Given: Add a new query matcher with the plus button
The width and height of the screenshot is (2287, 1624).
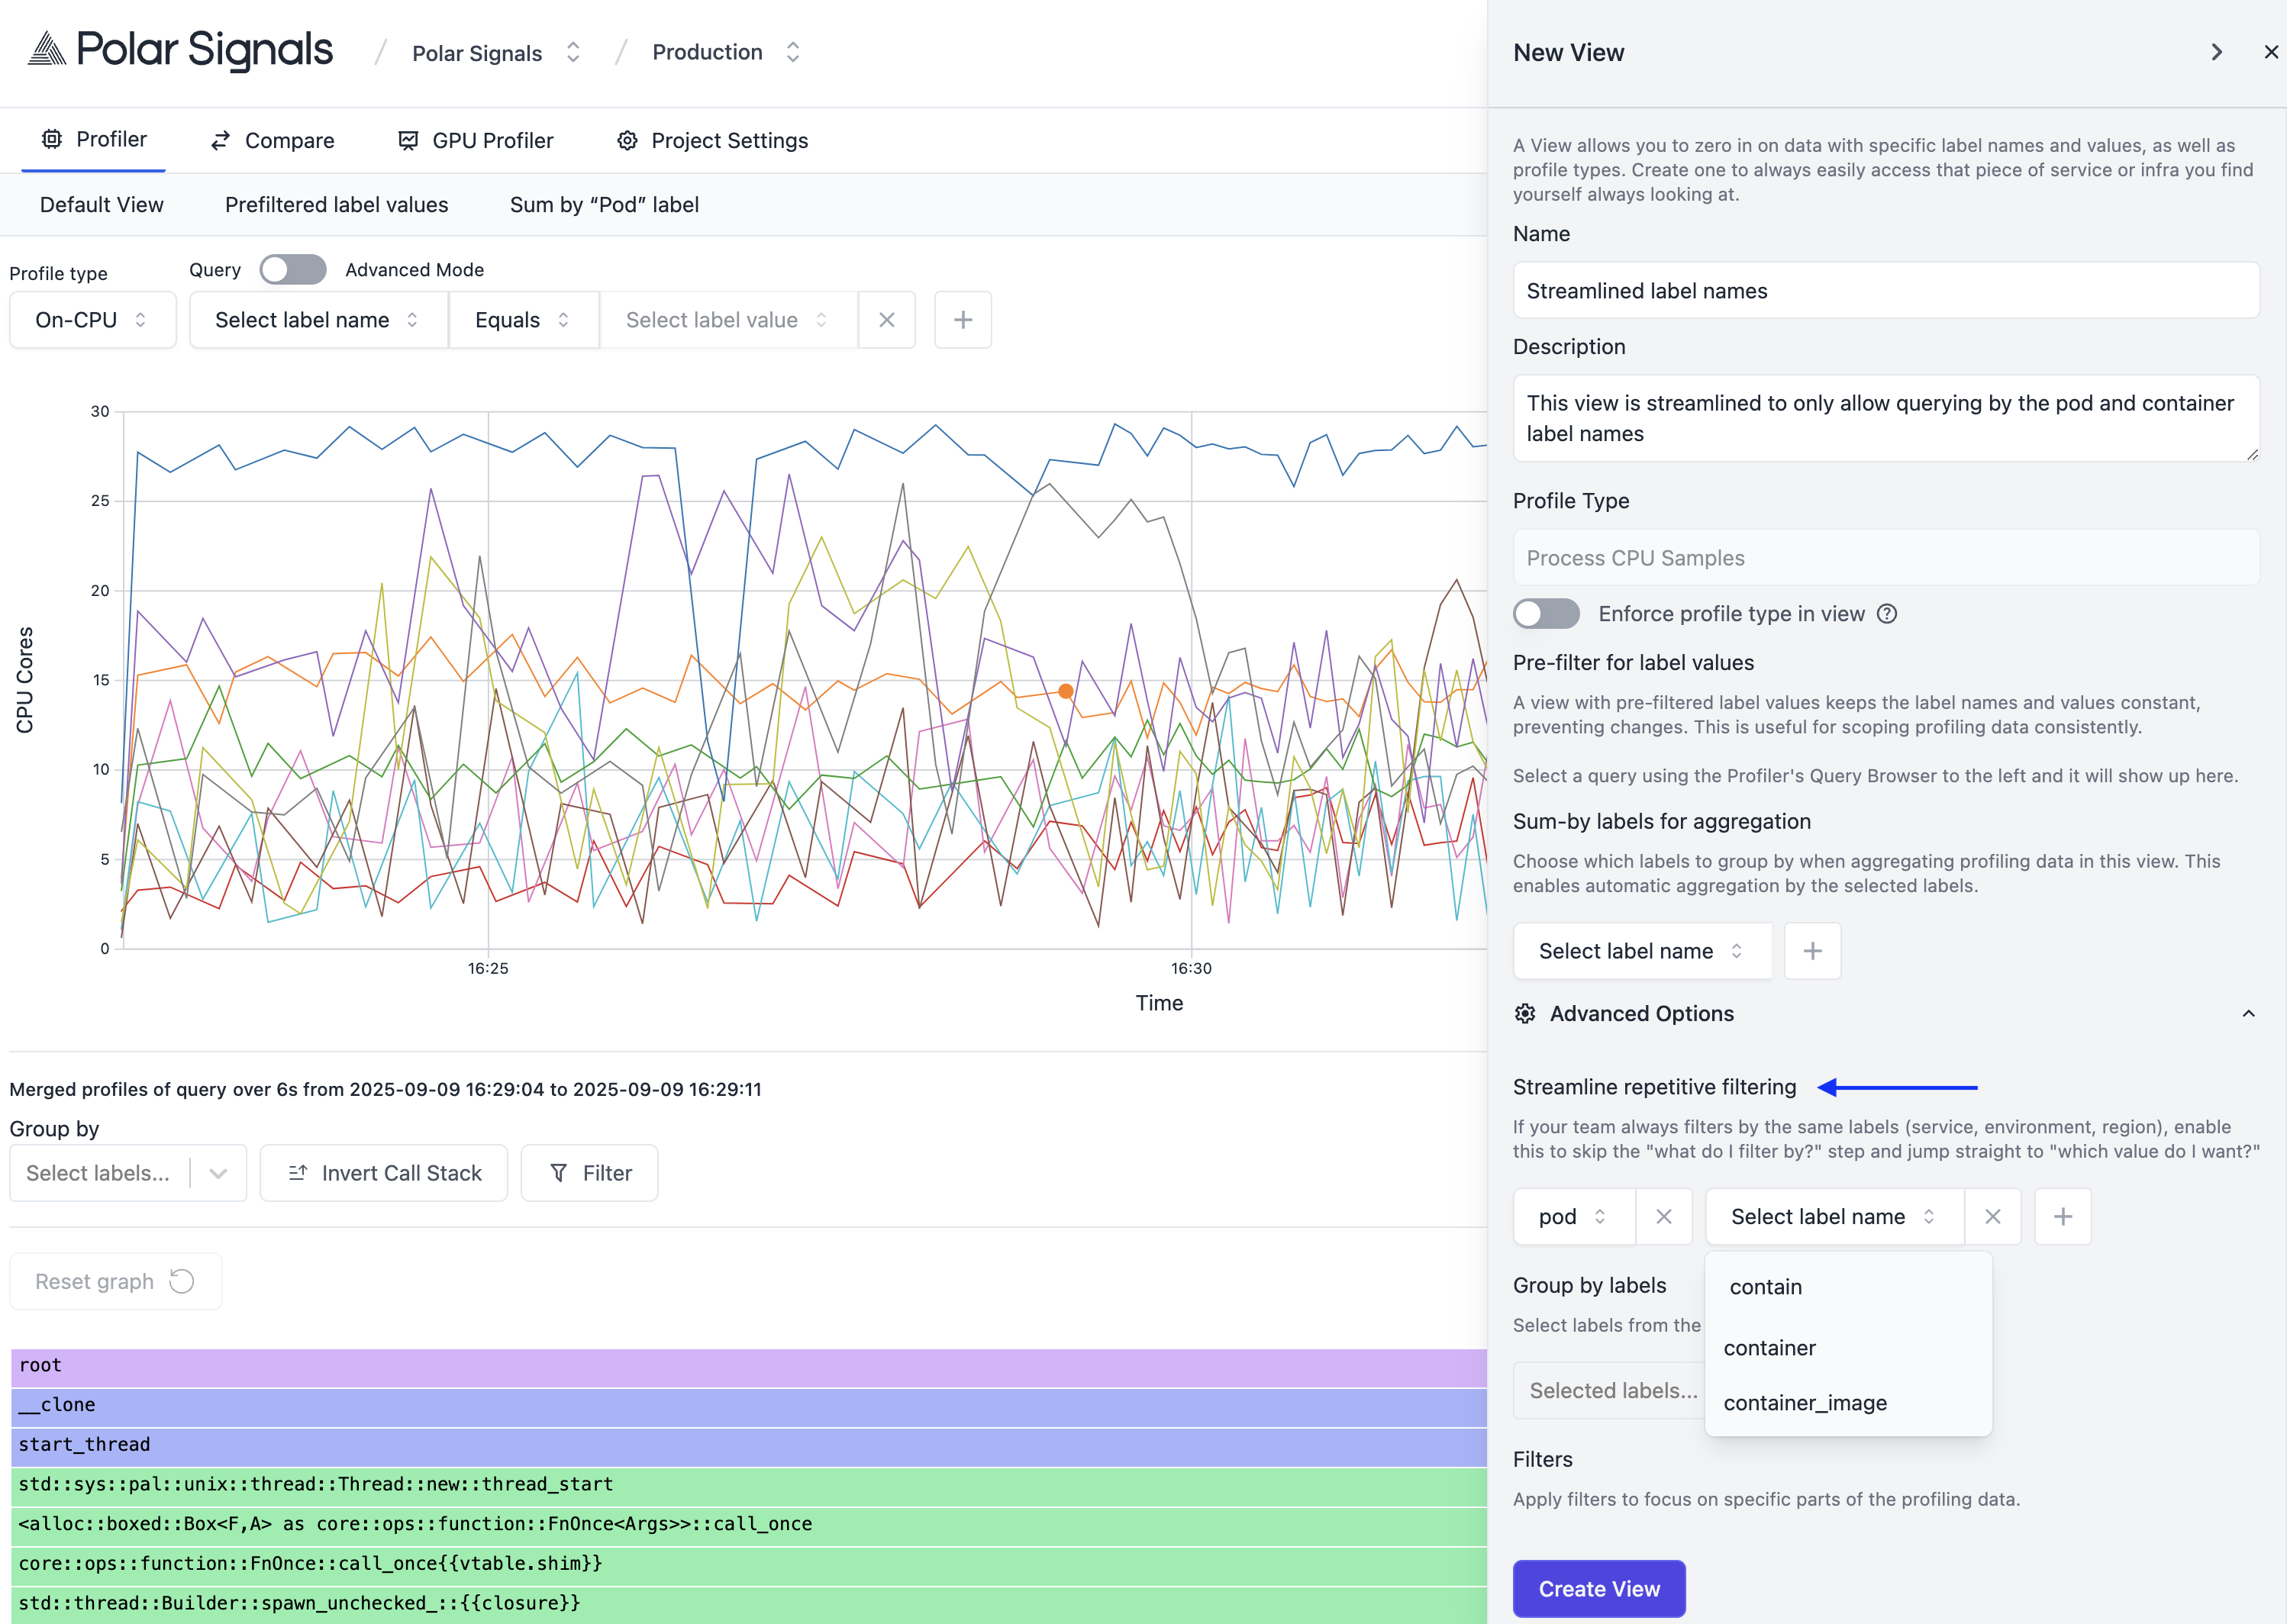Looking at the screenshot, I should [962, 320].
